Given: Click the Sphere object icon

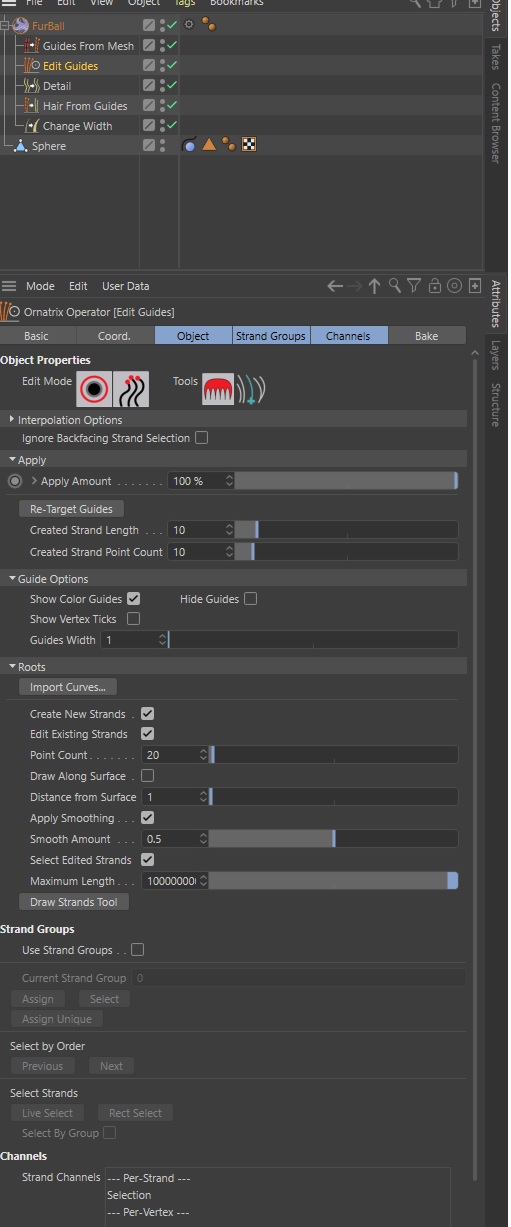Looking at the screenshot, I should coord(21,146).
